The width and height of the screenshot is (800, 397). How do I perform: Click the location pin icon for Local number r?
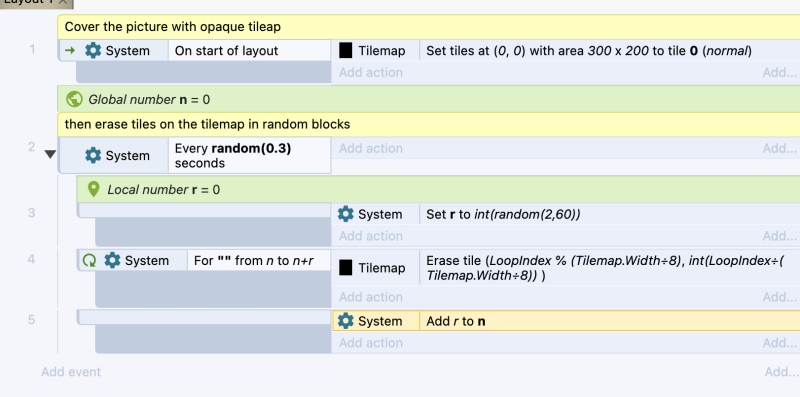click(93, 189)
